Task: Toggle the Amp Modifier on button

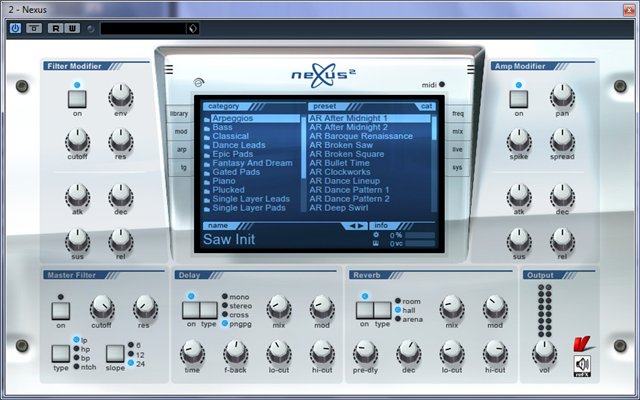Action: (519, 99)
